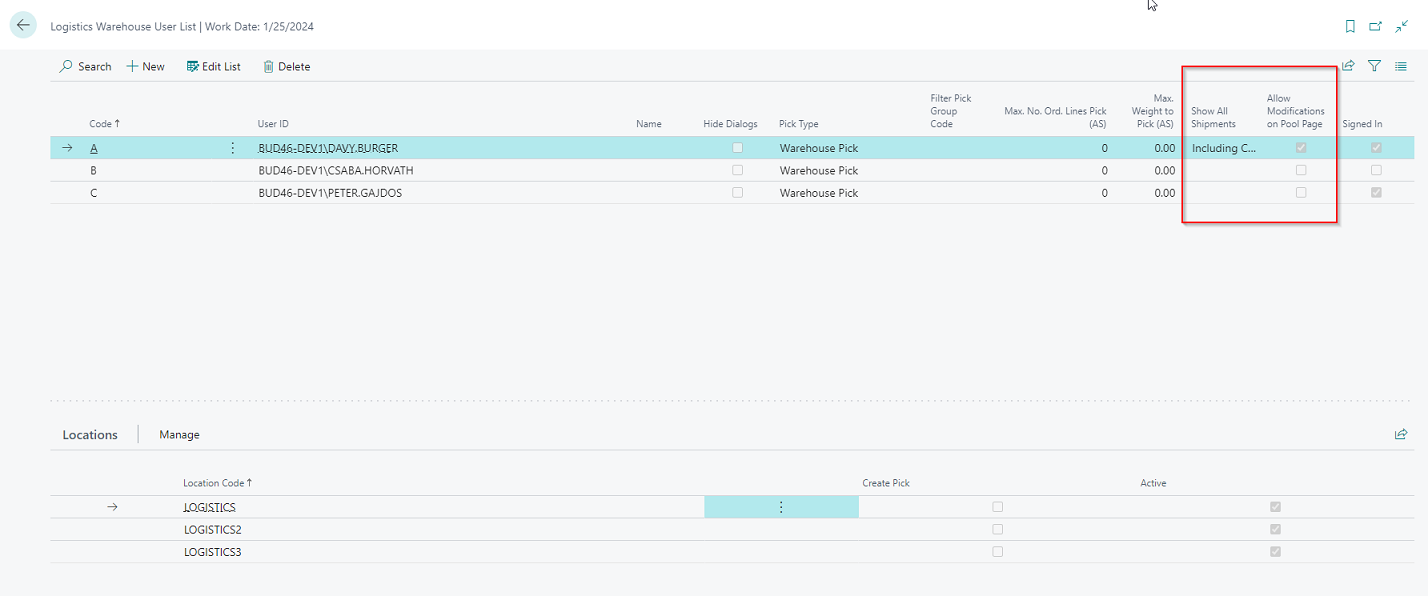The height and width of the screenshot is (596, 1428).
Task: Open LOGISTICS row more options menu
Action: point(781,507)
